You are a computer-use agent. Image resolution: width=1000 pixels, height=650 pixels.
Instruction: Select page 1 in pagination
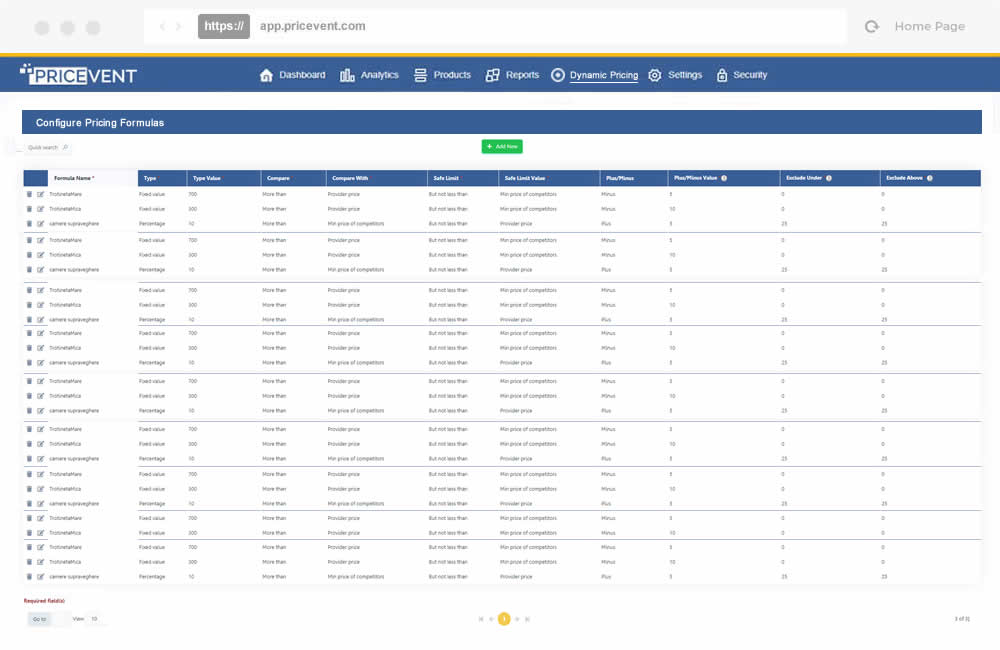coord(504,619)
